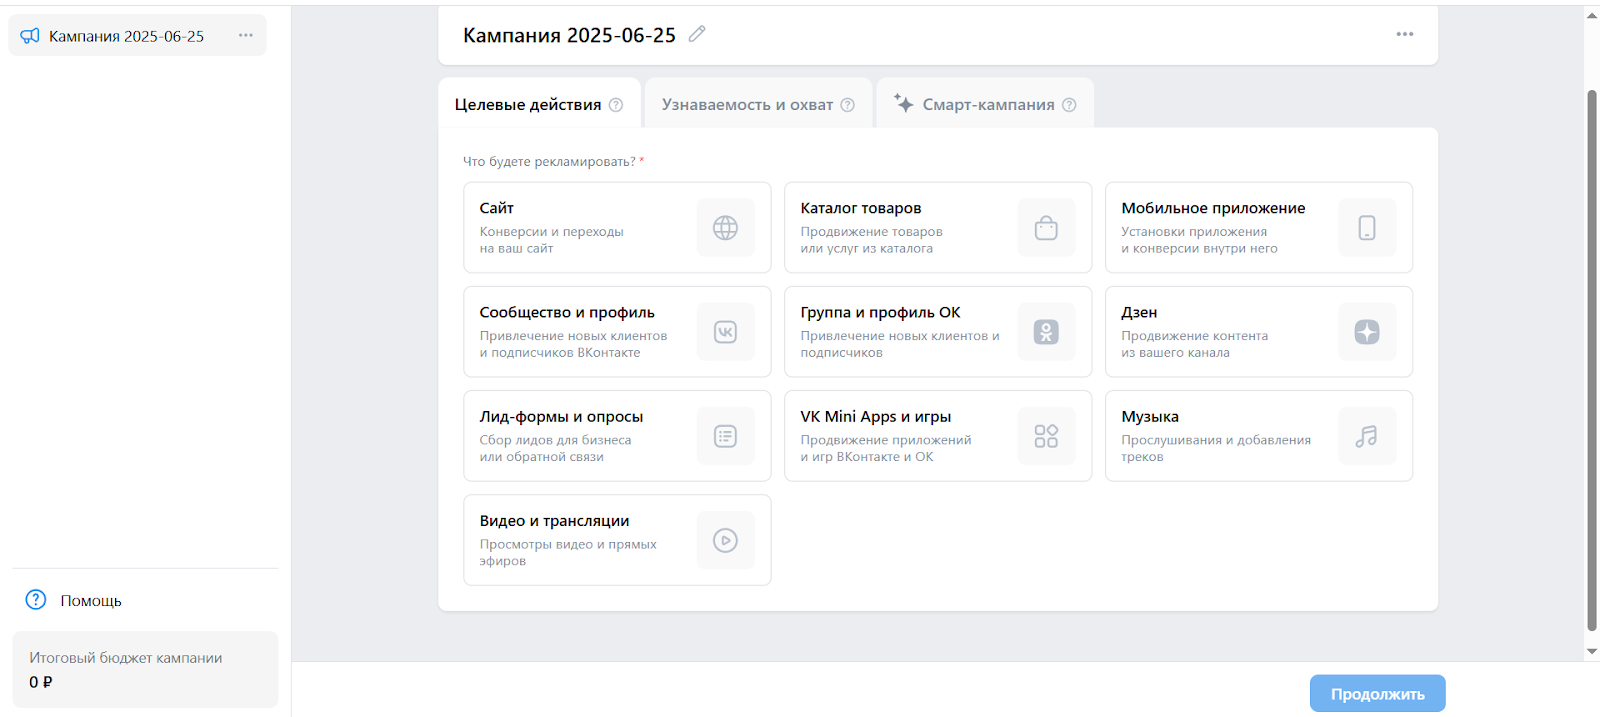Image resolution: width=1600 pixels, height=717 pixels.
Task: Click the 0 ₽ budget value
Action: click(41, 682)
